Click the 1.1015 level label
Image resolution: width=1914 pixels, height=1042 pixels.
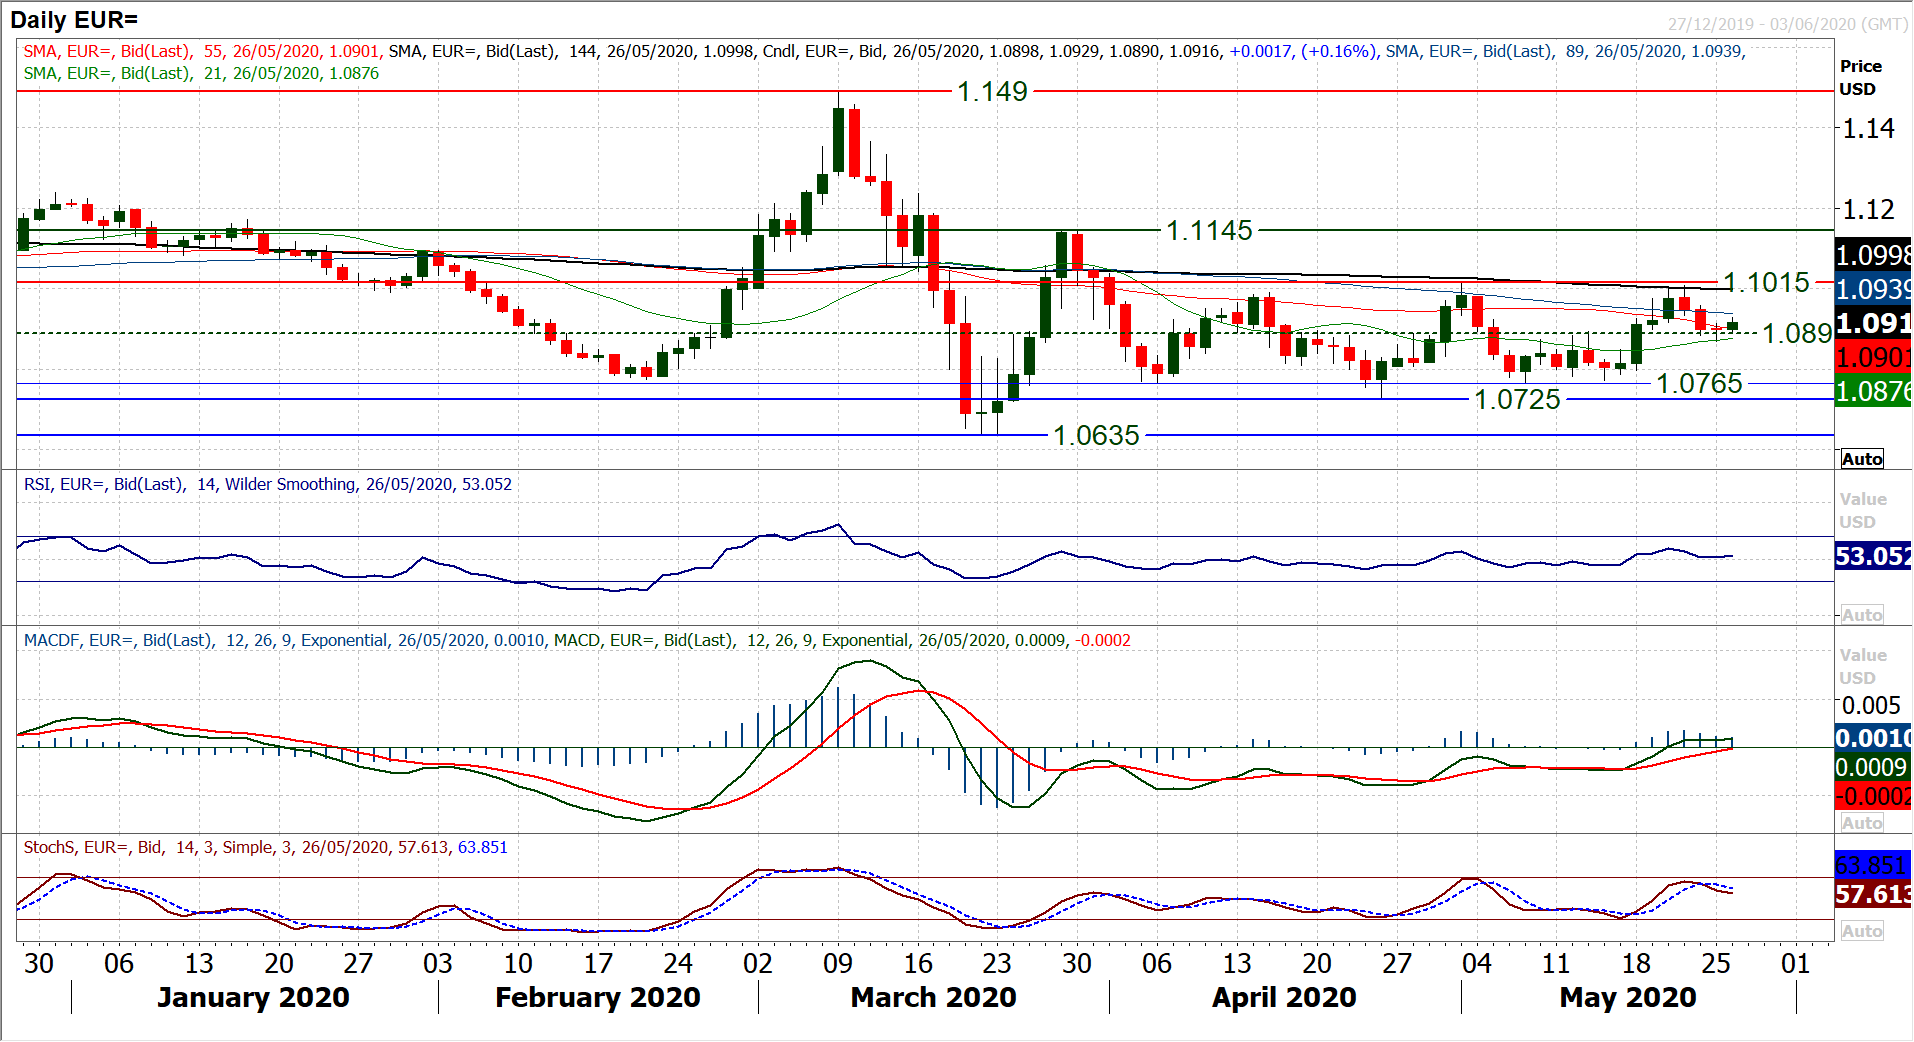tap(1765, 283)
